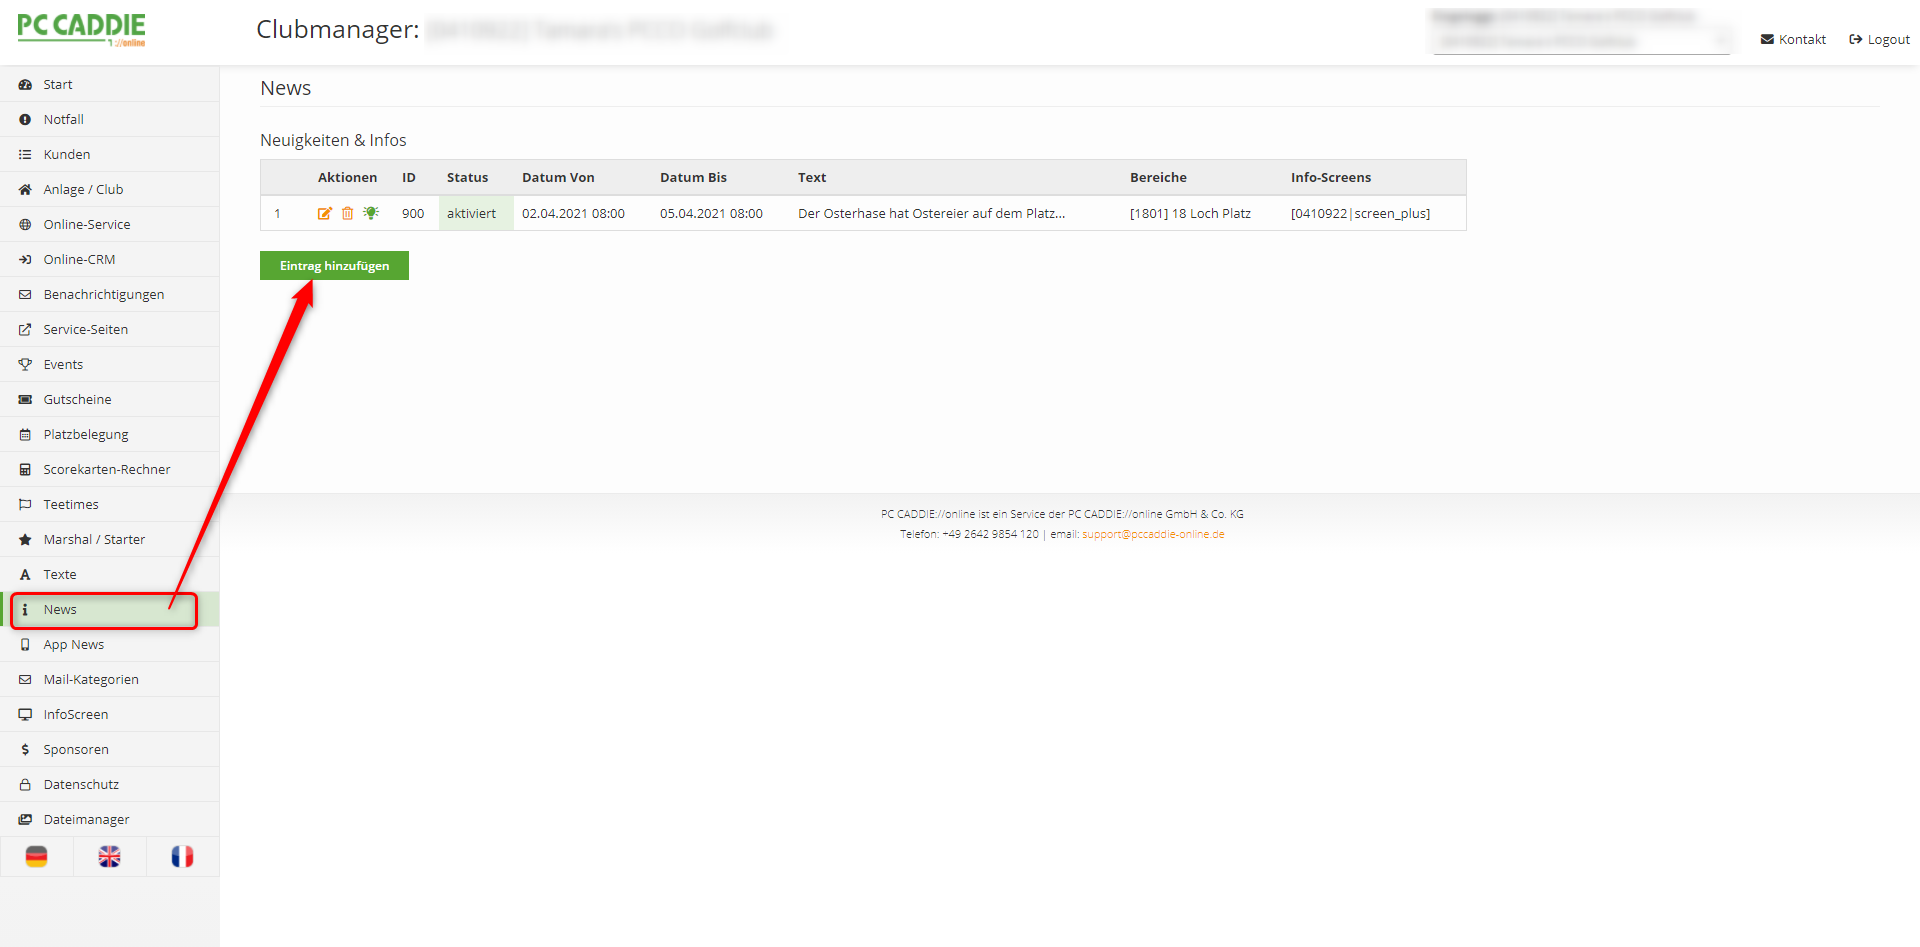Image resolution: width=1920 pixels, height=947 pixels.
Task: Click the Eintrag hinzufügen button
Action: (x=334, y=266)
